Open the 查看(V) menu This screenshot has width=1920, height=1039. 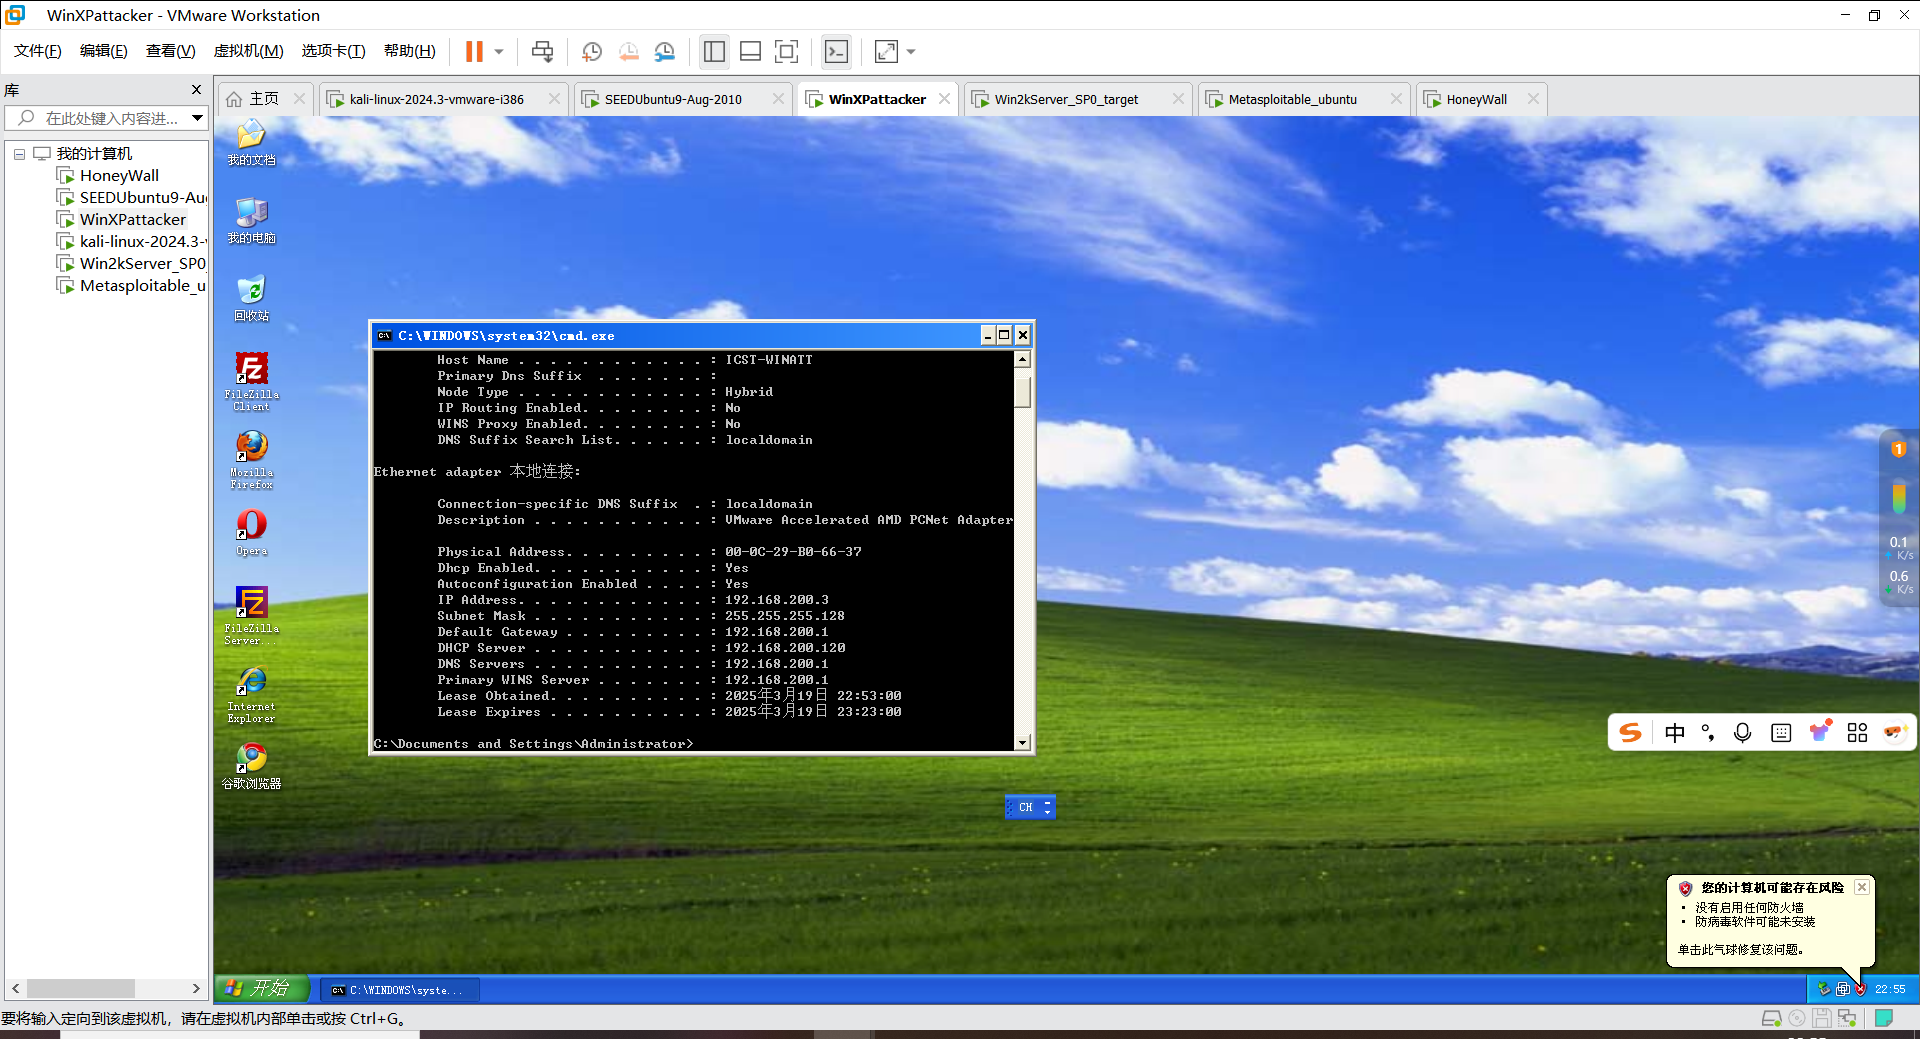pyautogui.click(x=170, y=51)
